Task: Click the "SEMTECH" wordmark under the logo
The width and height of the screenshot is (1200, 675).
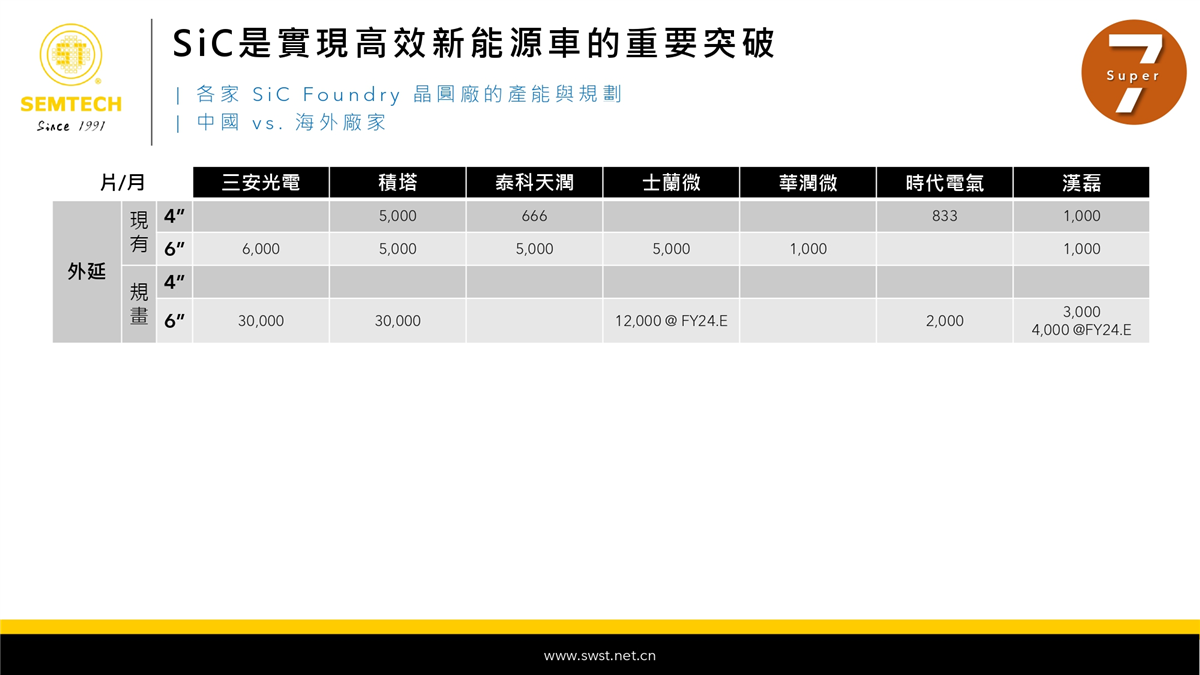Action: (x=71, y=104)
